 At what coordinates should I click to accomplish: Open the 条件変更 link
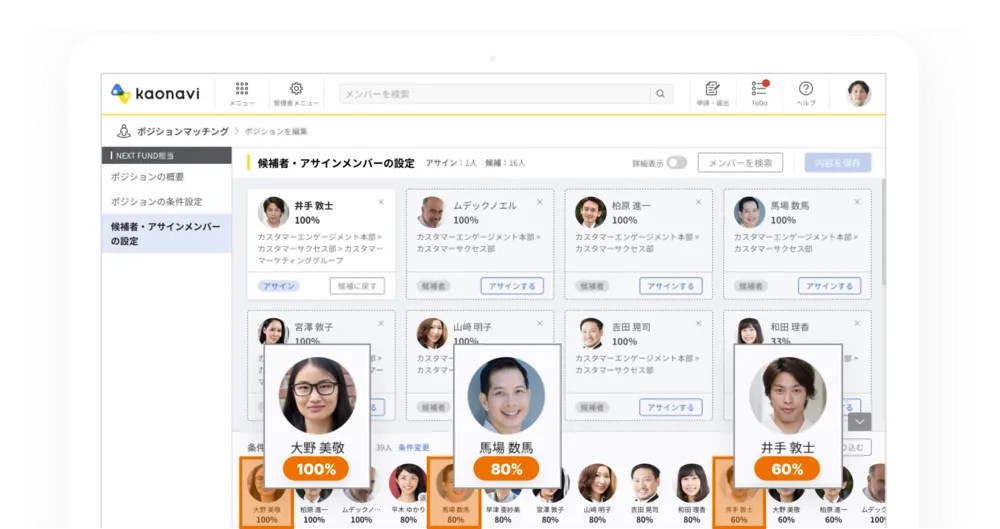[x=414, y=448]
